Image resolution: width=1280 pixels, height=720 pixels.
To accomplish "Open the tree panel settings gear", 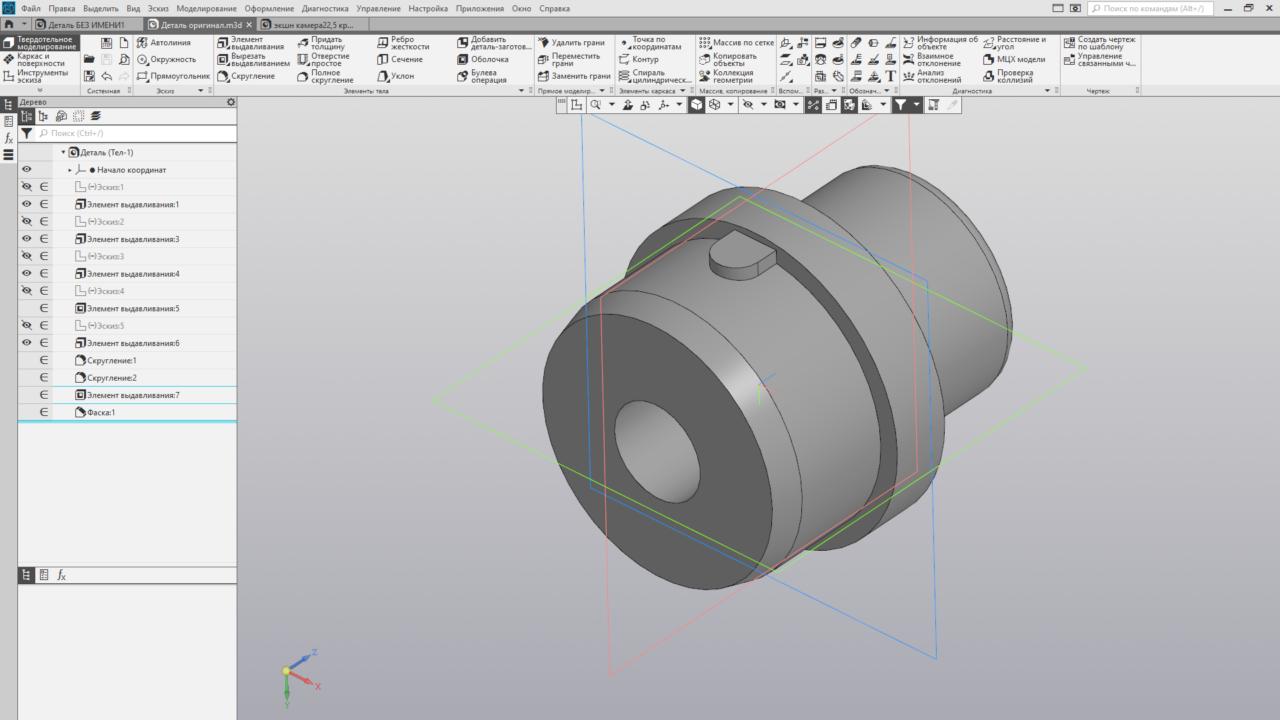I will [x=231, y=102].
